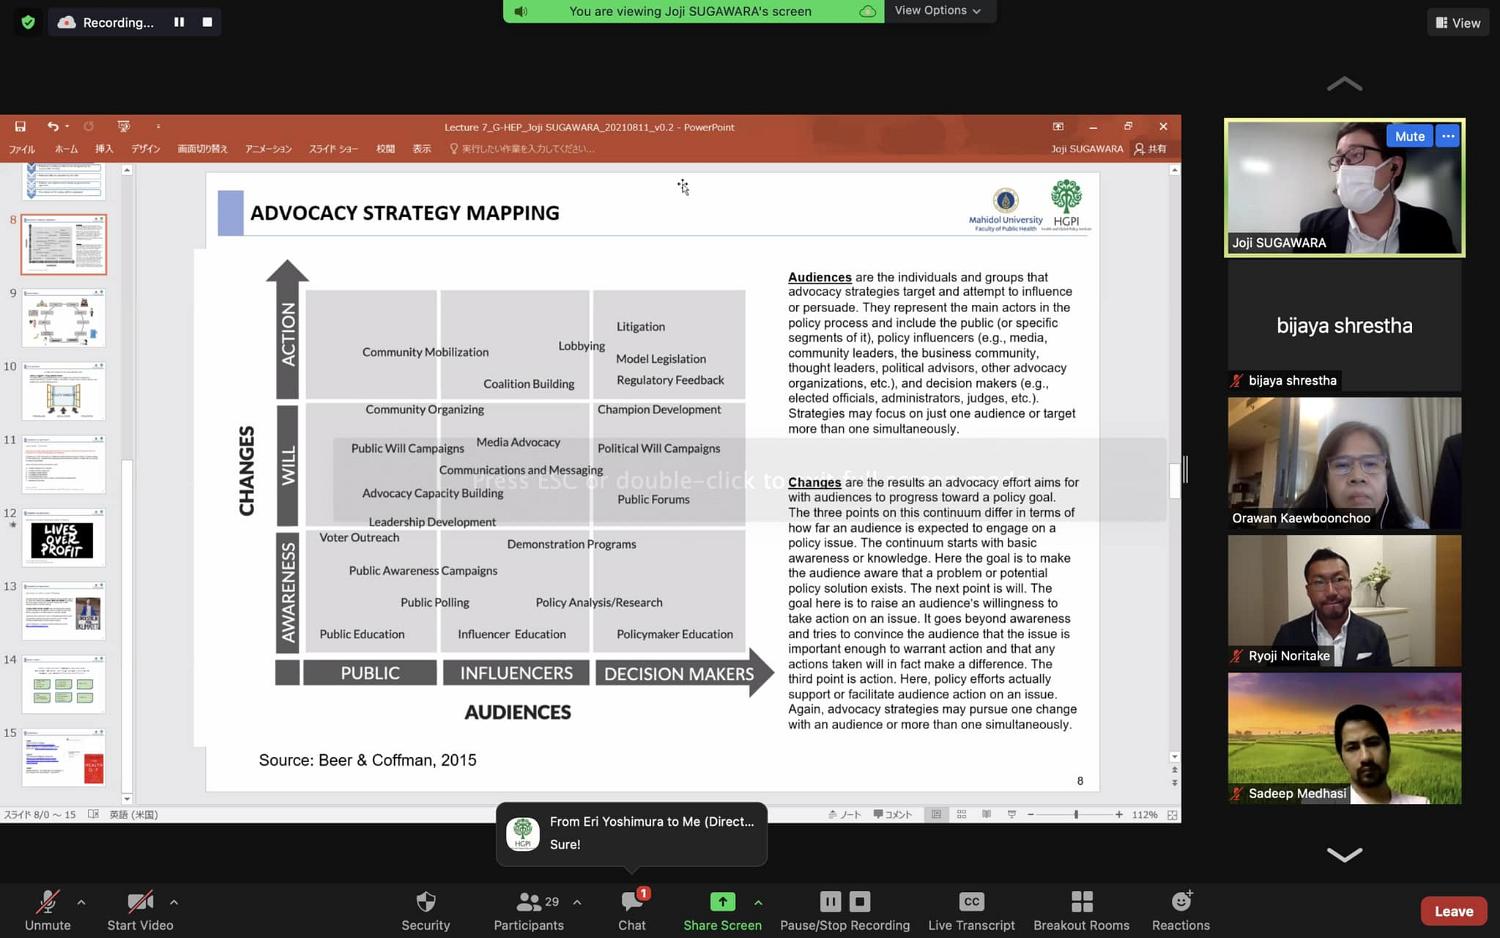Open the アニメーション tab in PowerPoint
Screen dimensions: 1500x938
pyautogui.click(x=268, y=149)
